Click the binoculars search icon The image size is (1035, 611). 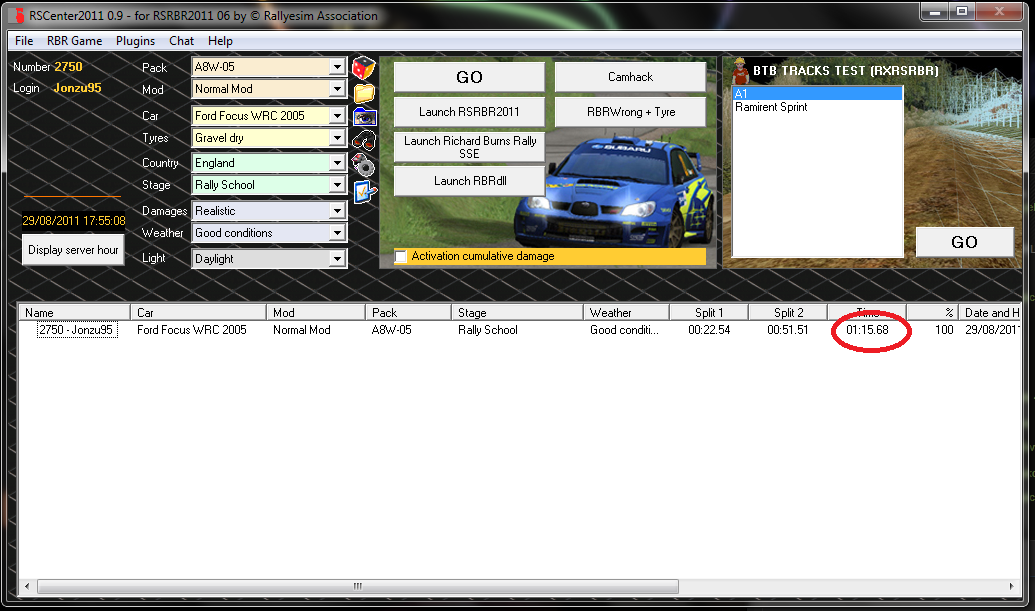click(x=364, y=141)
